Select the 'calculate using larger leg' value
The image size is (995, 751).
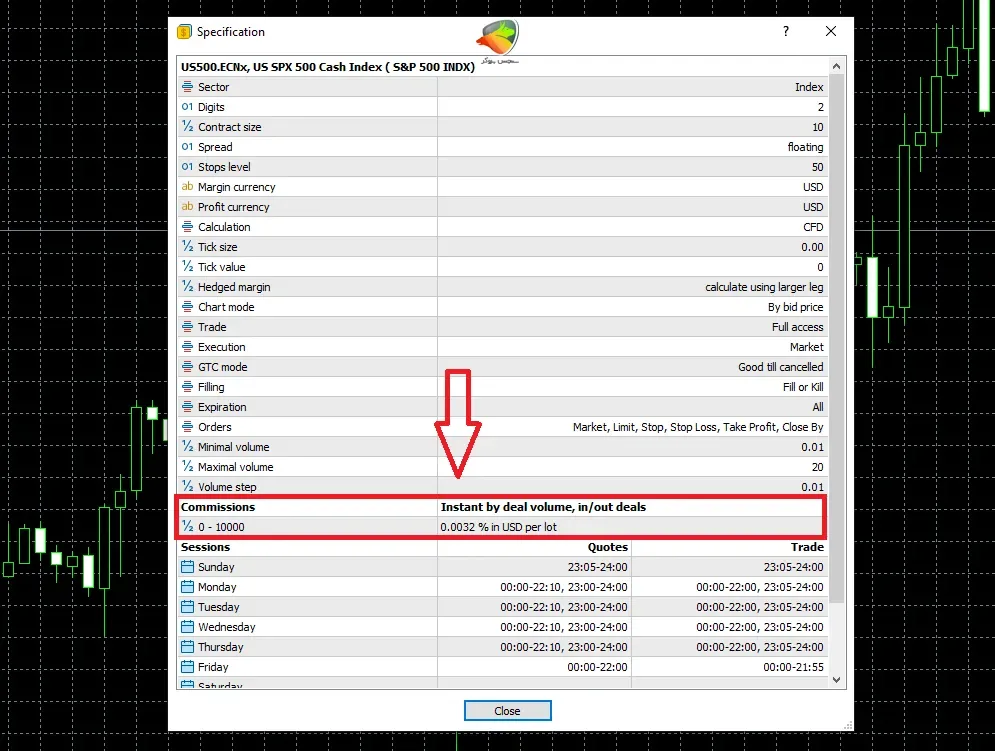(x=764, y=287)
